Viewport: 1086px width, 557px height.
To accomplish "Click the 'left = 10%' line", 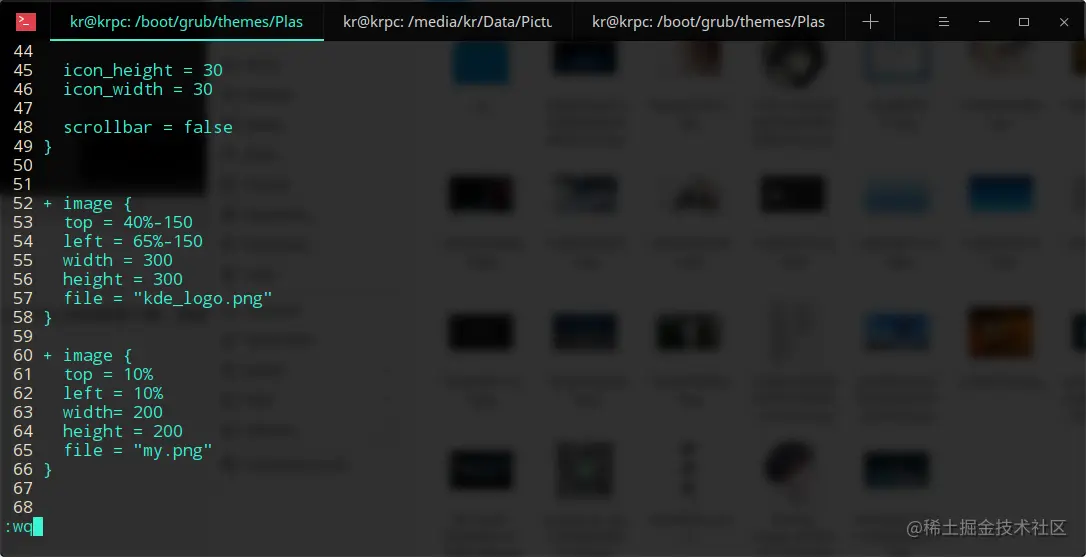I will click(113, 394).
